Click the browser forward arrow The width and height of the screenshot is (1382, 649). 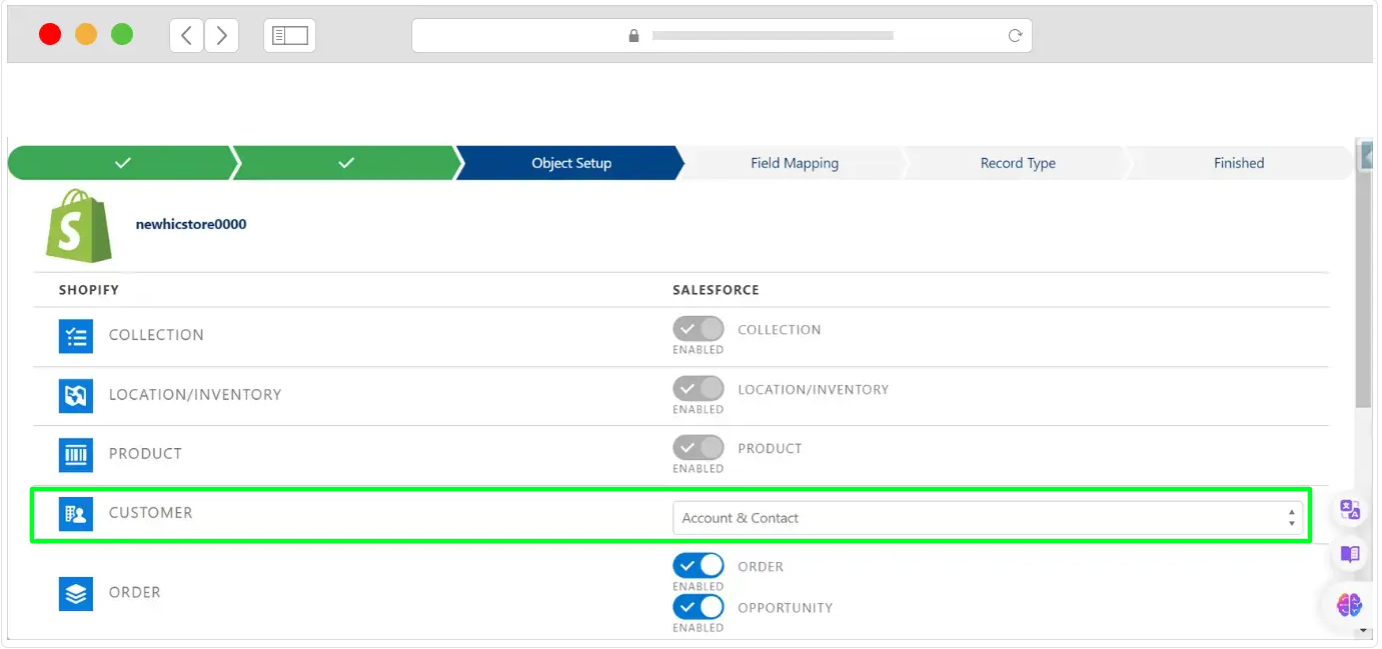click(221, 35)
